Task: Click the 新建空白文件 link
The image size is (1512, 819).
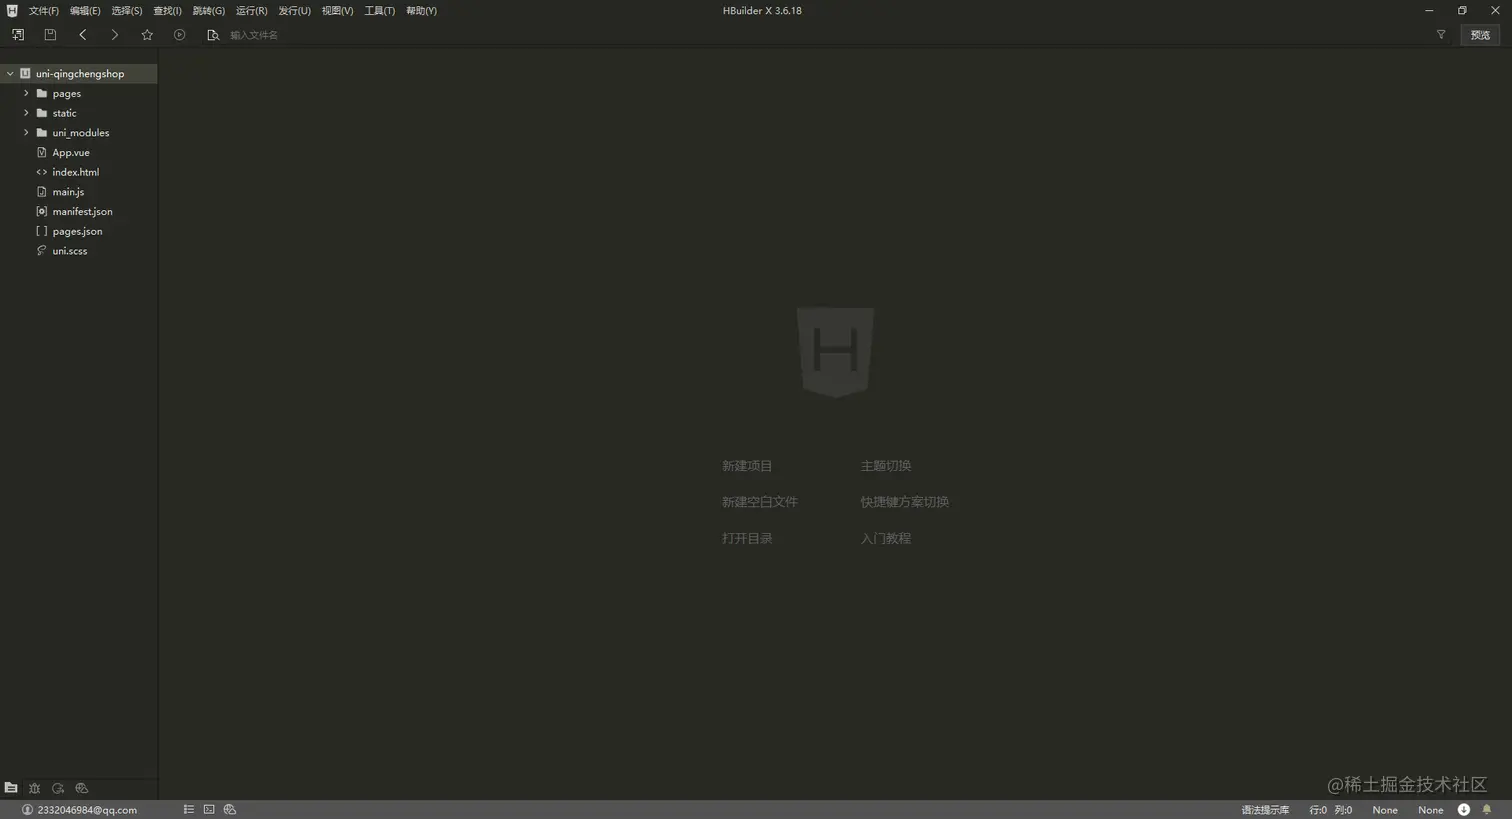Action: (760, 502)
